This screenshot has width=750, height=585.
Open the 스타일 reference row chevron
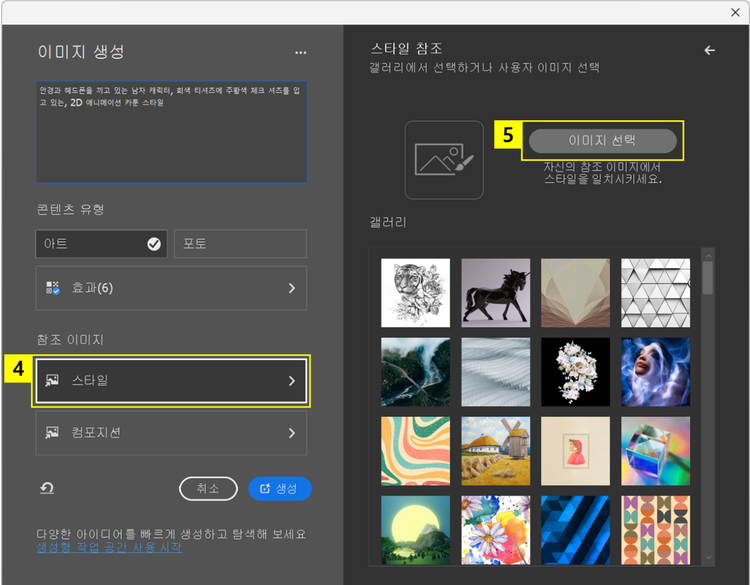coord(292,381)
